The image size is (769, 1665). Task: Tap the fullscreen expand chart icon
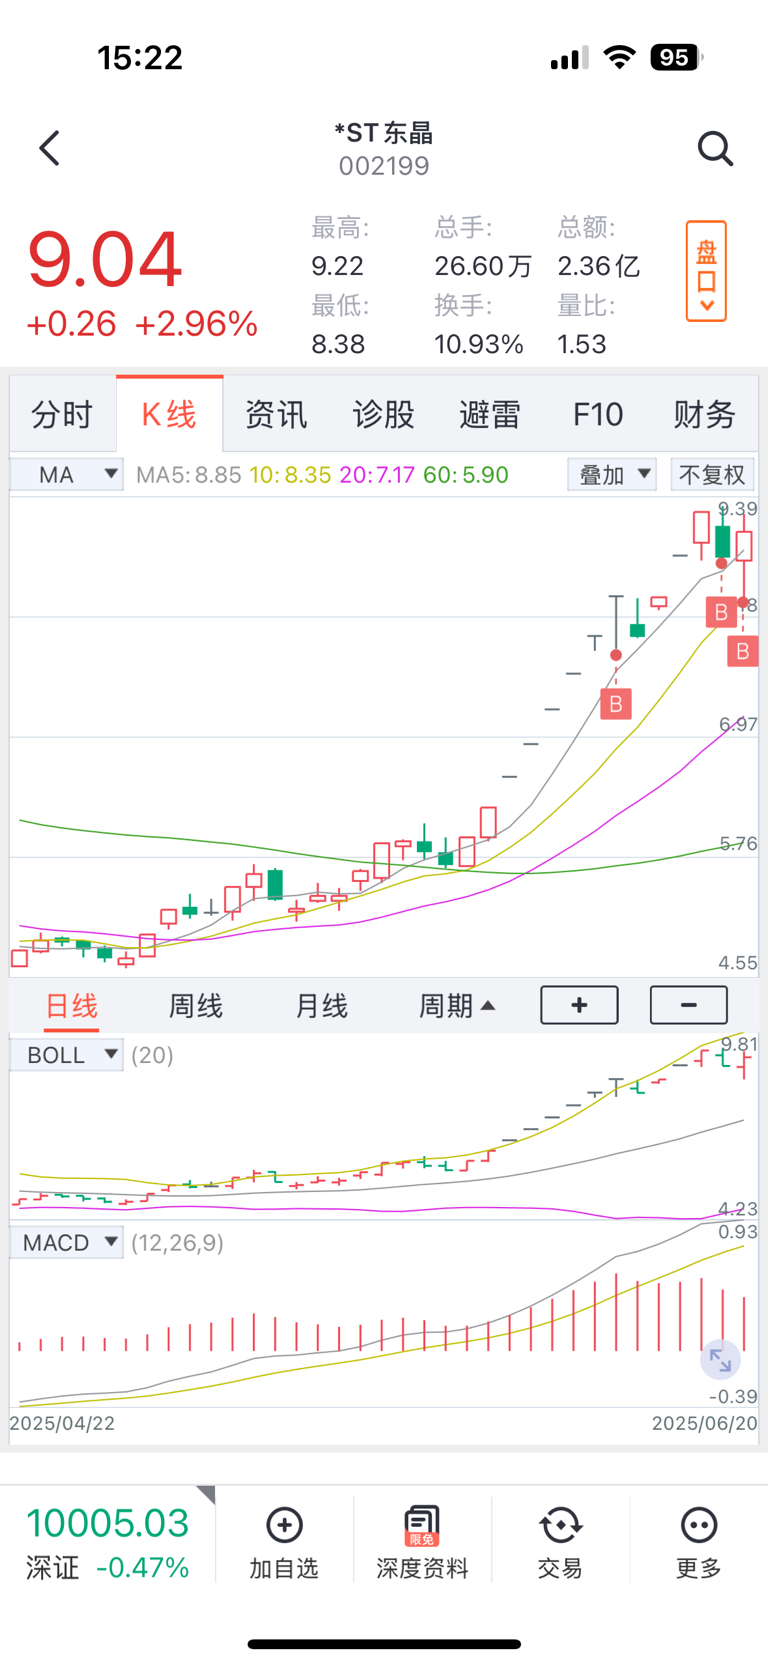pyautogui.click(x=720, y=1360)
